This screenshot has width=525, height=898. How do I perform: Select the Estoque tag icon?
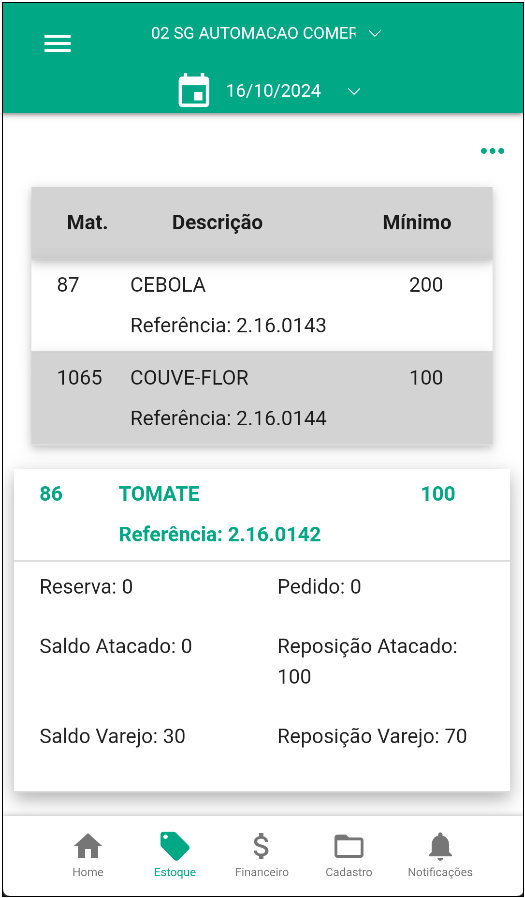175,846
